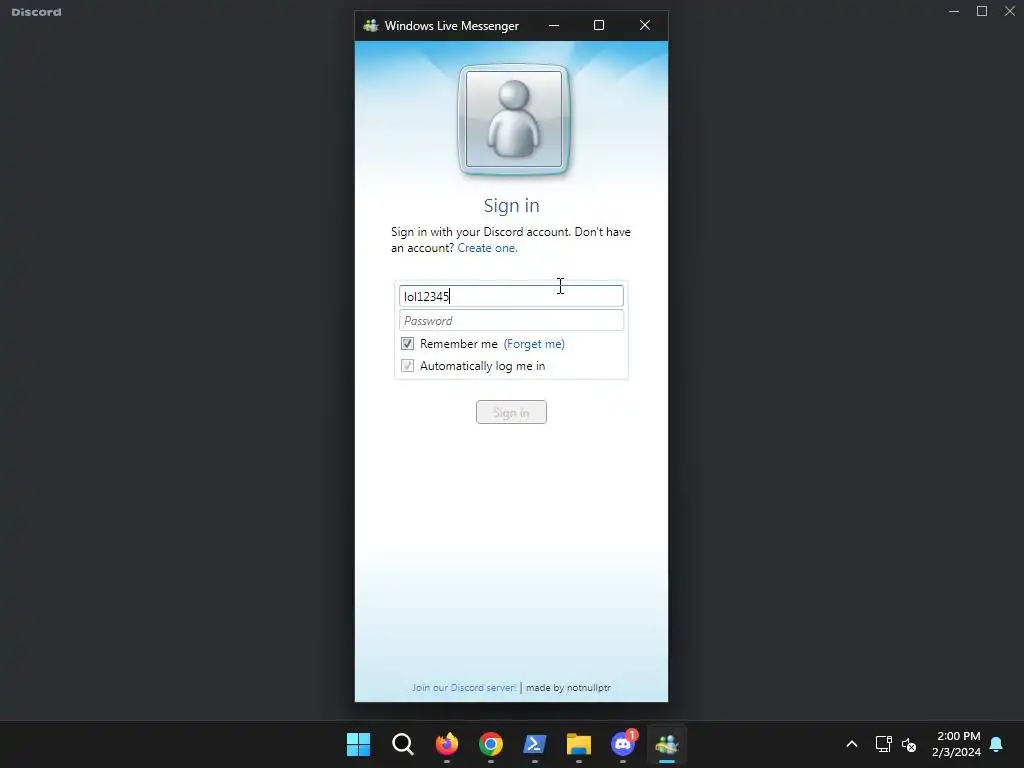Open Google Chrome from the taskbar
Image resolution: width=1024 pixels, height=768 pixels.
pyautogui.click(x=491, y=744)
